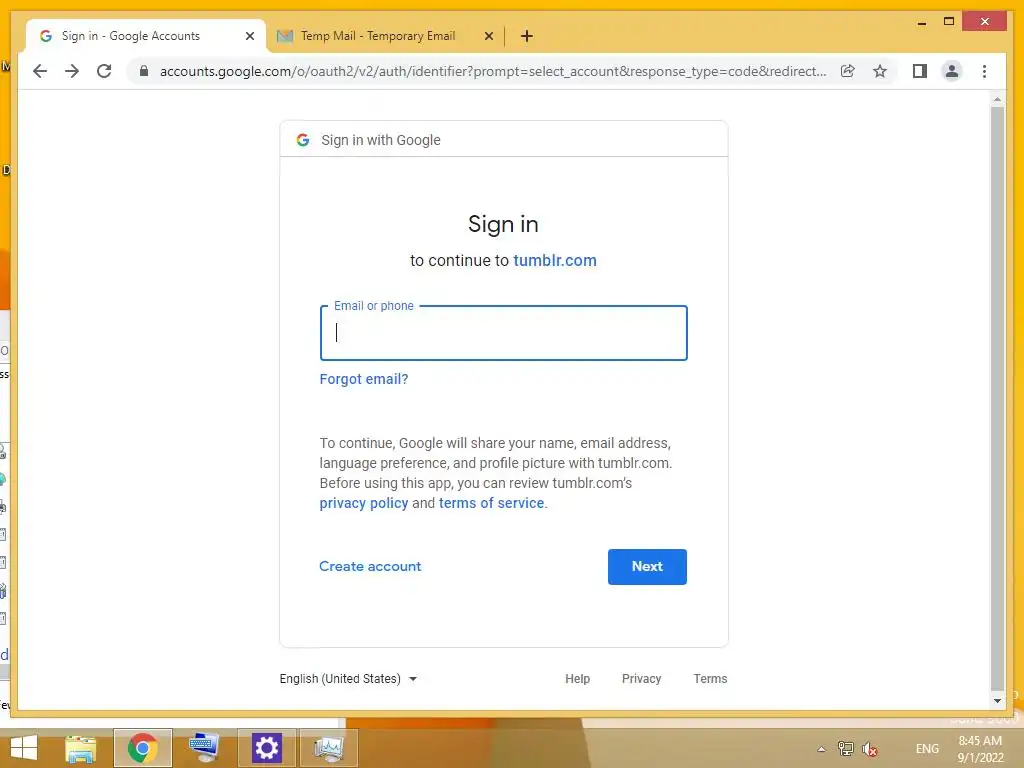Open the Help footer link
Screen dimensions: 1024x768
[577, 679]
